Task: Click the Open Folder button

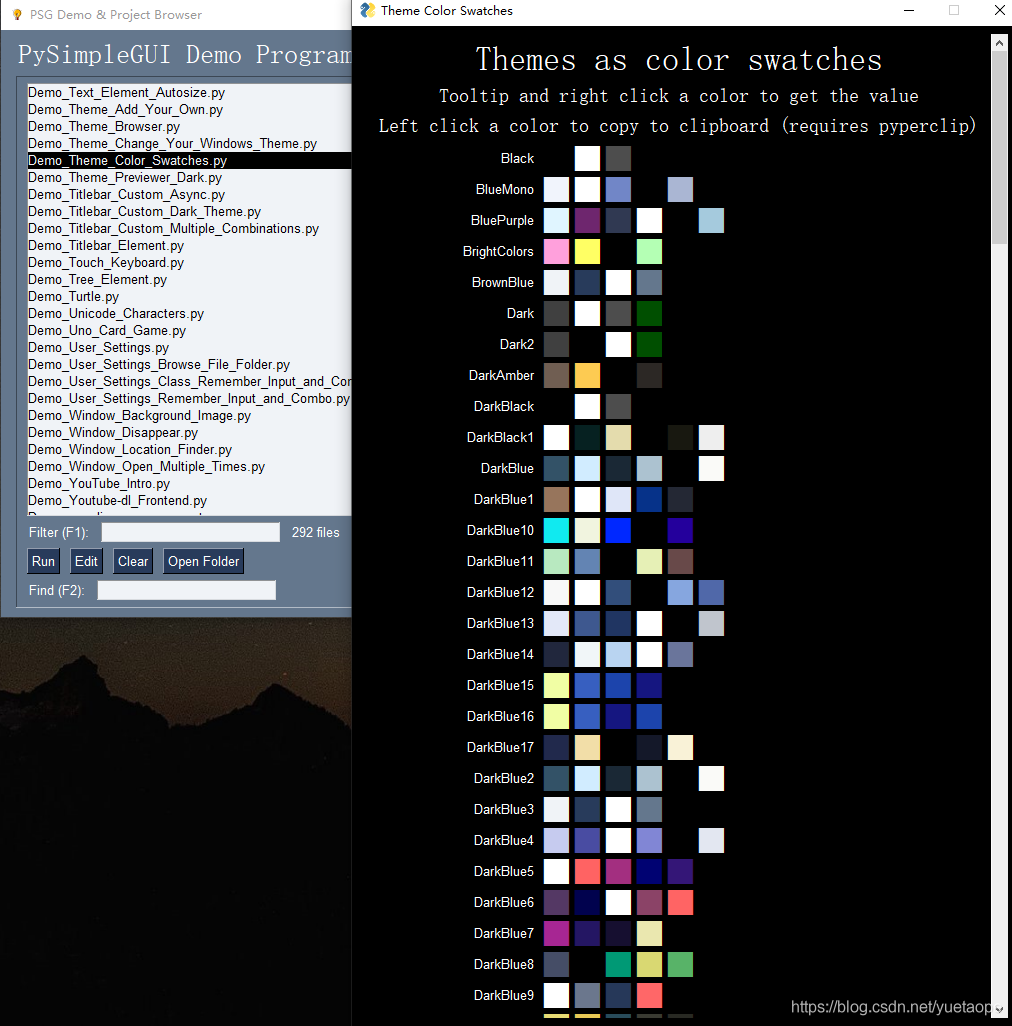Action: point(203,561)
